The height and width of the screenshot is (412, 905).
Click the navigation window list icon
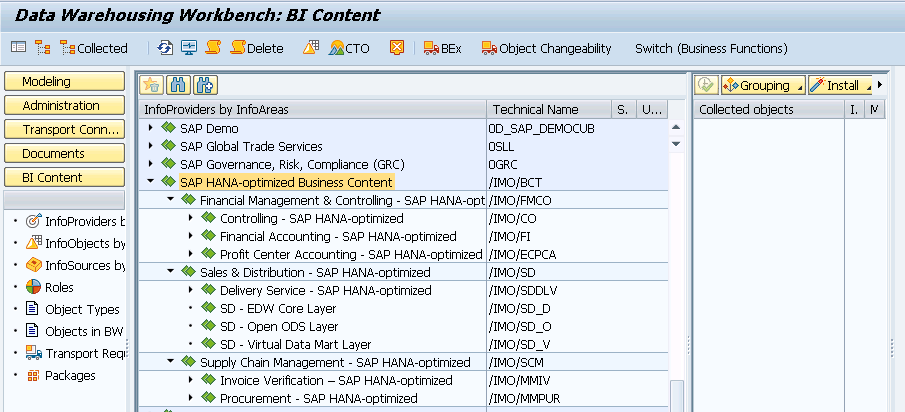18,47
